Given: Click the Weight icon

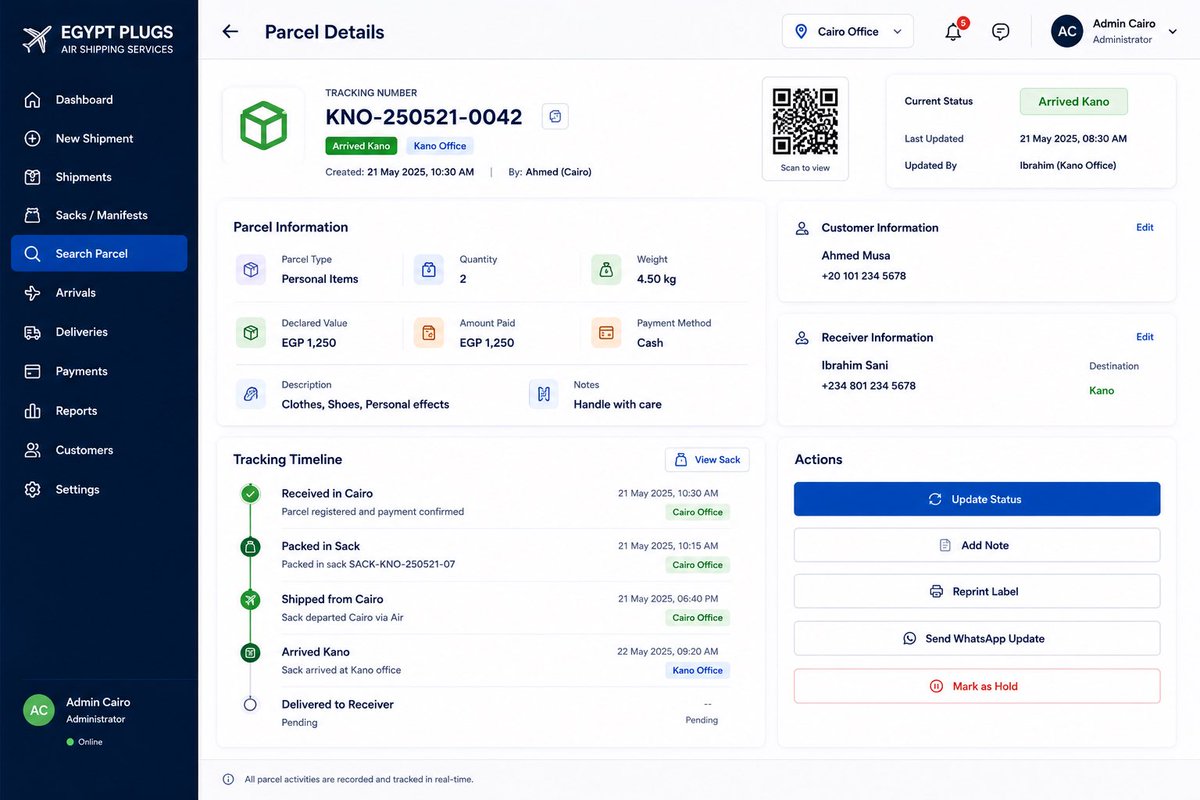Looking at the screenshot, I should [x=606, y=269].
